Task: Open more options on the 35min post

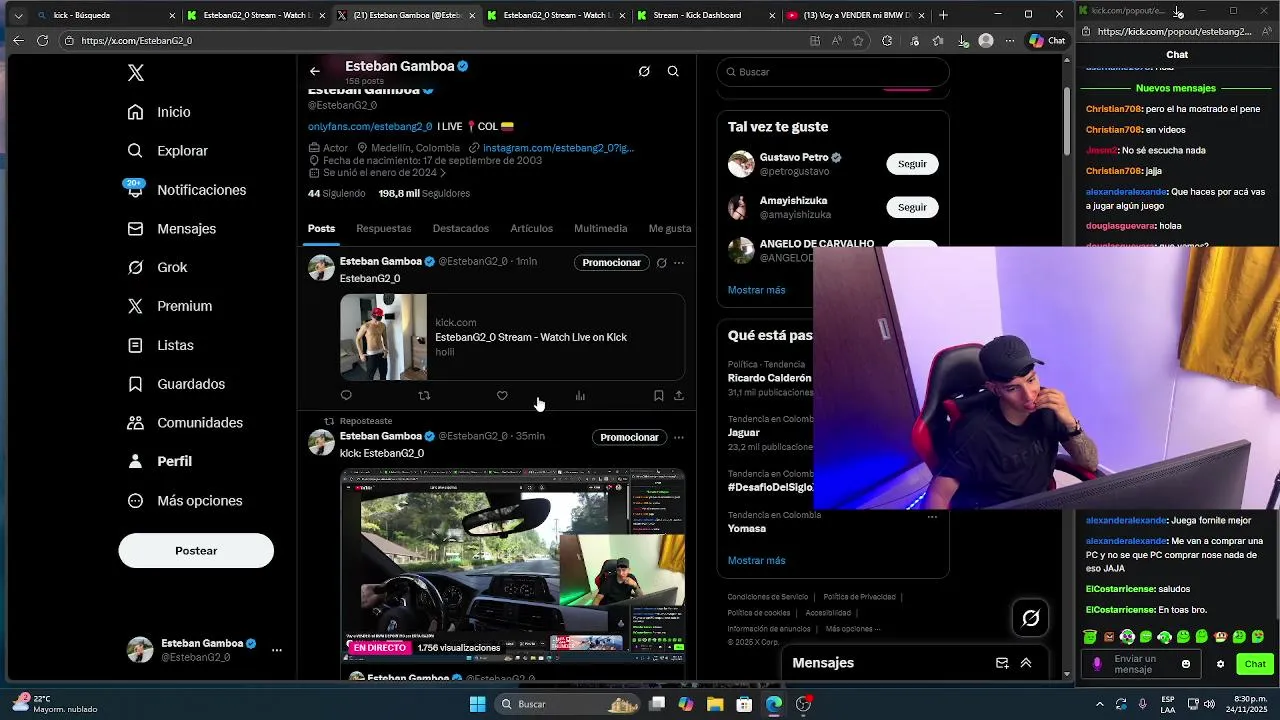Action: 679,437
